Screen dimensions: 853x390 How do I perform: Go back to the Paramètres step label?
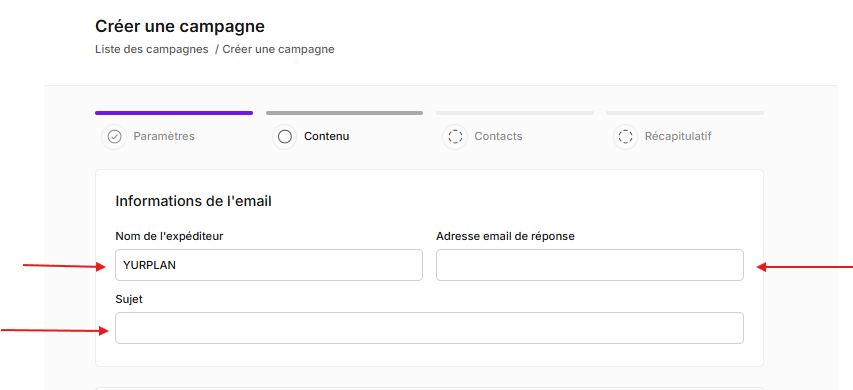(x=164, y=136)
